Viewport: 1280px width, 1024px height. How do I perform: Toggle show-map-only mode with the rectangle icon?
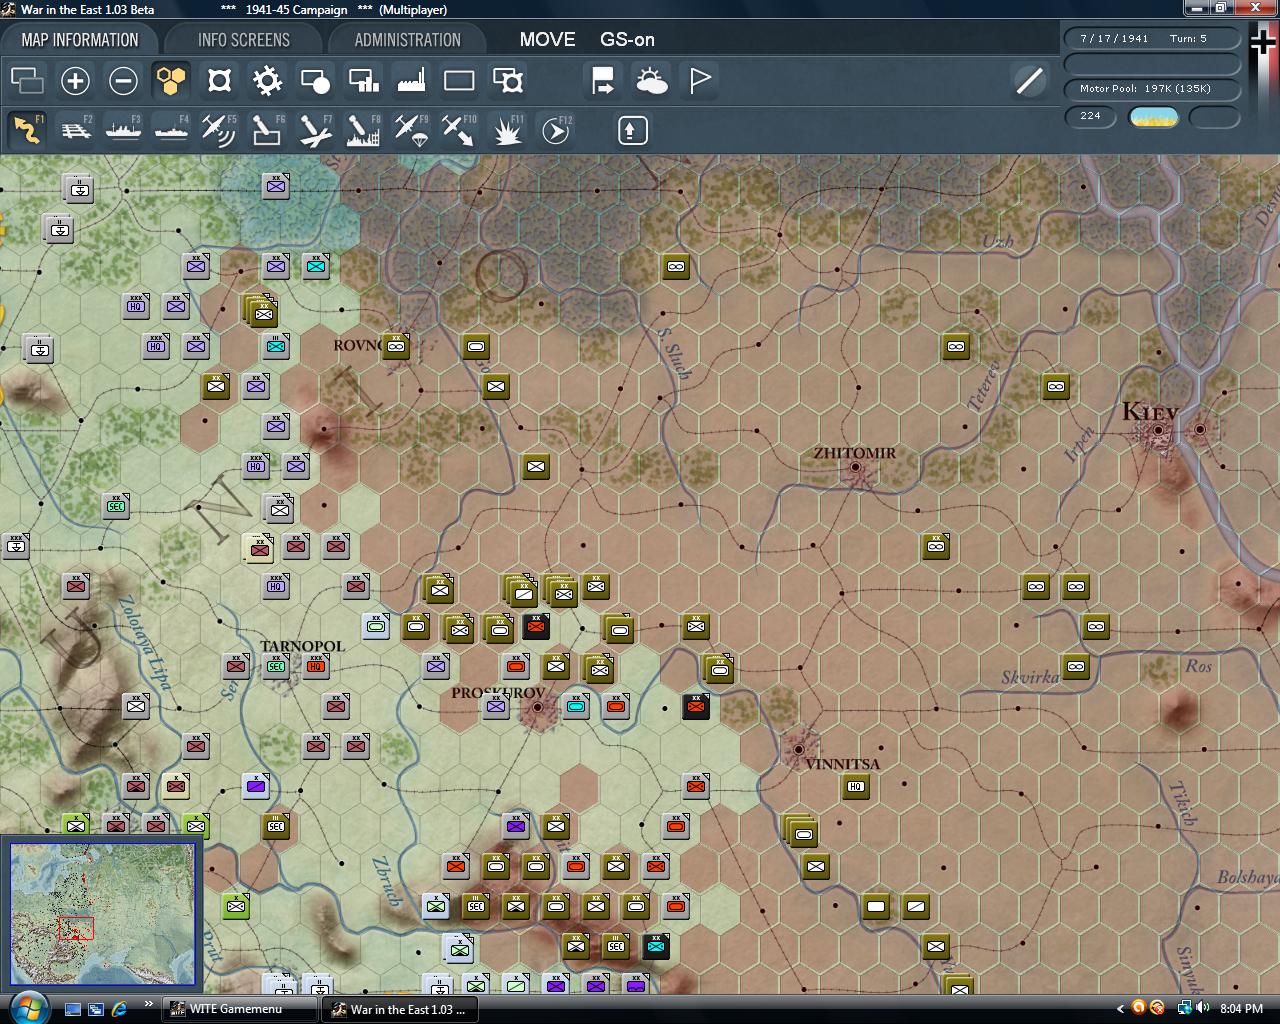tap(459, 80)
